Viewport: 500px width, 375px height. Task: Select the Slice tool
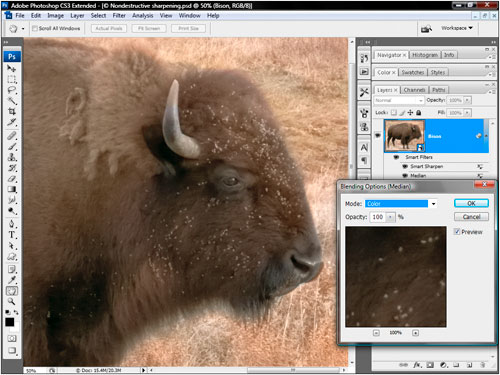click(x=12, y=122)
